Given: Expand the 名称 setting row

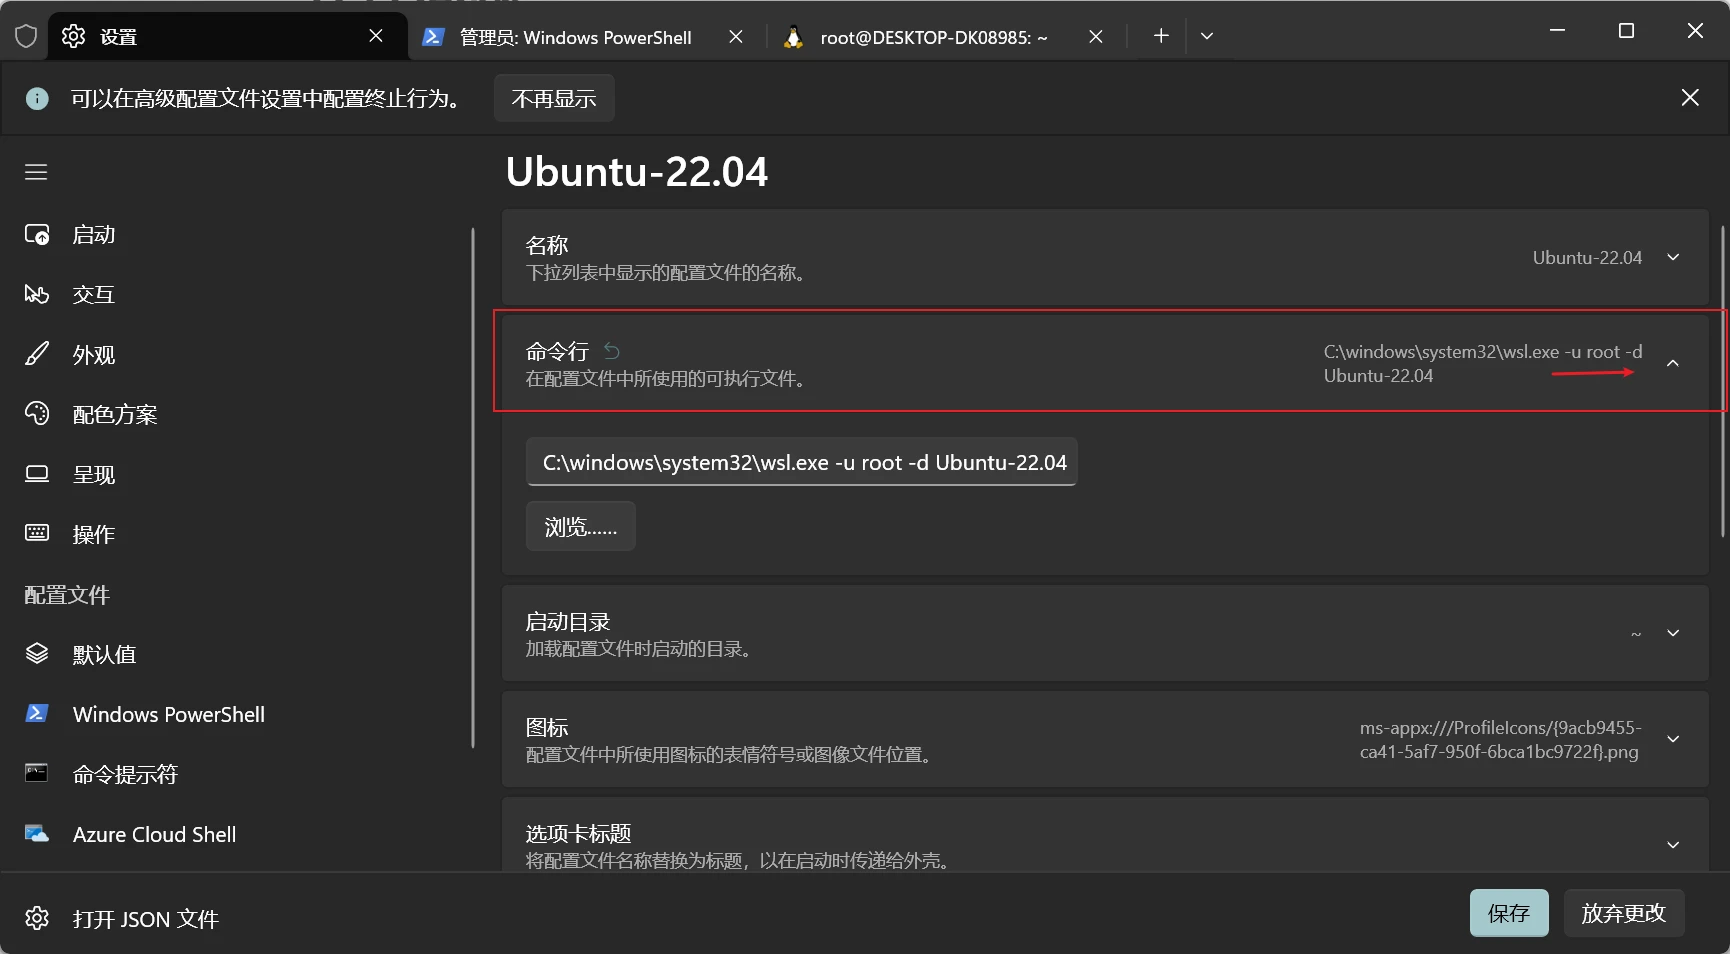Looking at the screenshot, I should click(x=1673, y=257).
